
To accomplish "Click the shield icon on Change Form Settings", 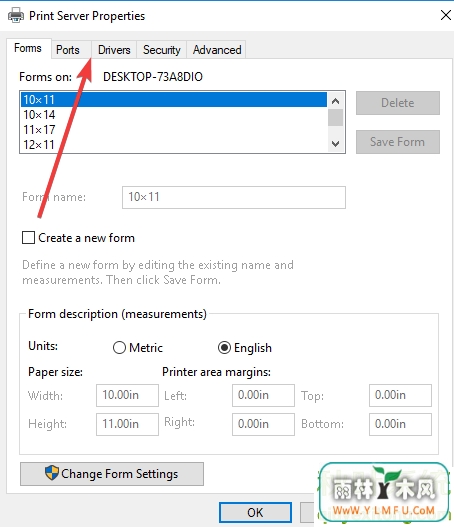I will tap(52, 473).
